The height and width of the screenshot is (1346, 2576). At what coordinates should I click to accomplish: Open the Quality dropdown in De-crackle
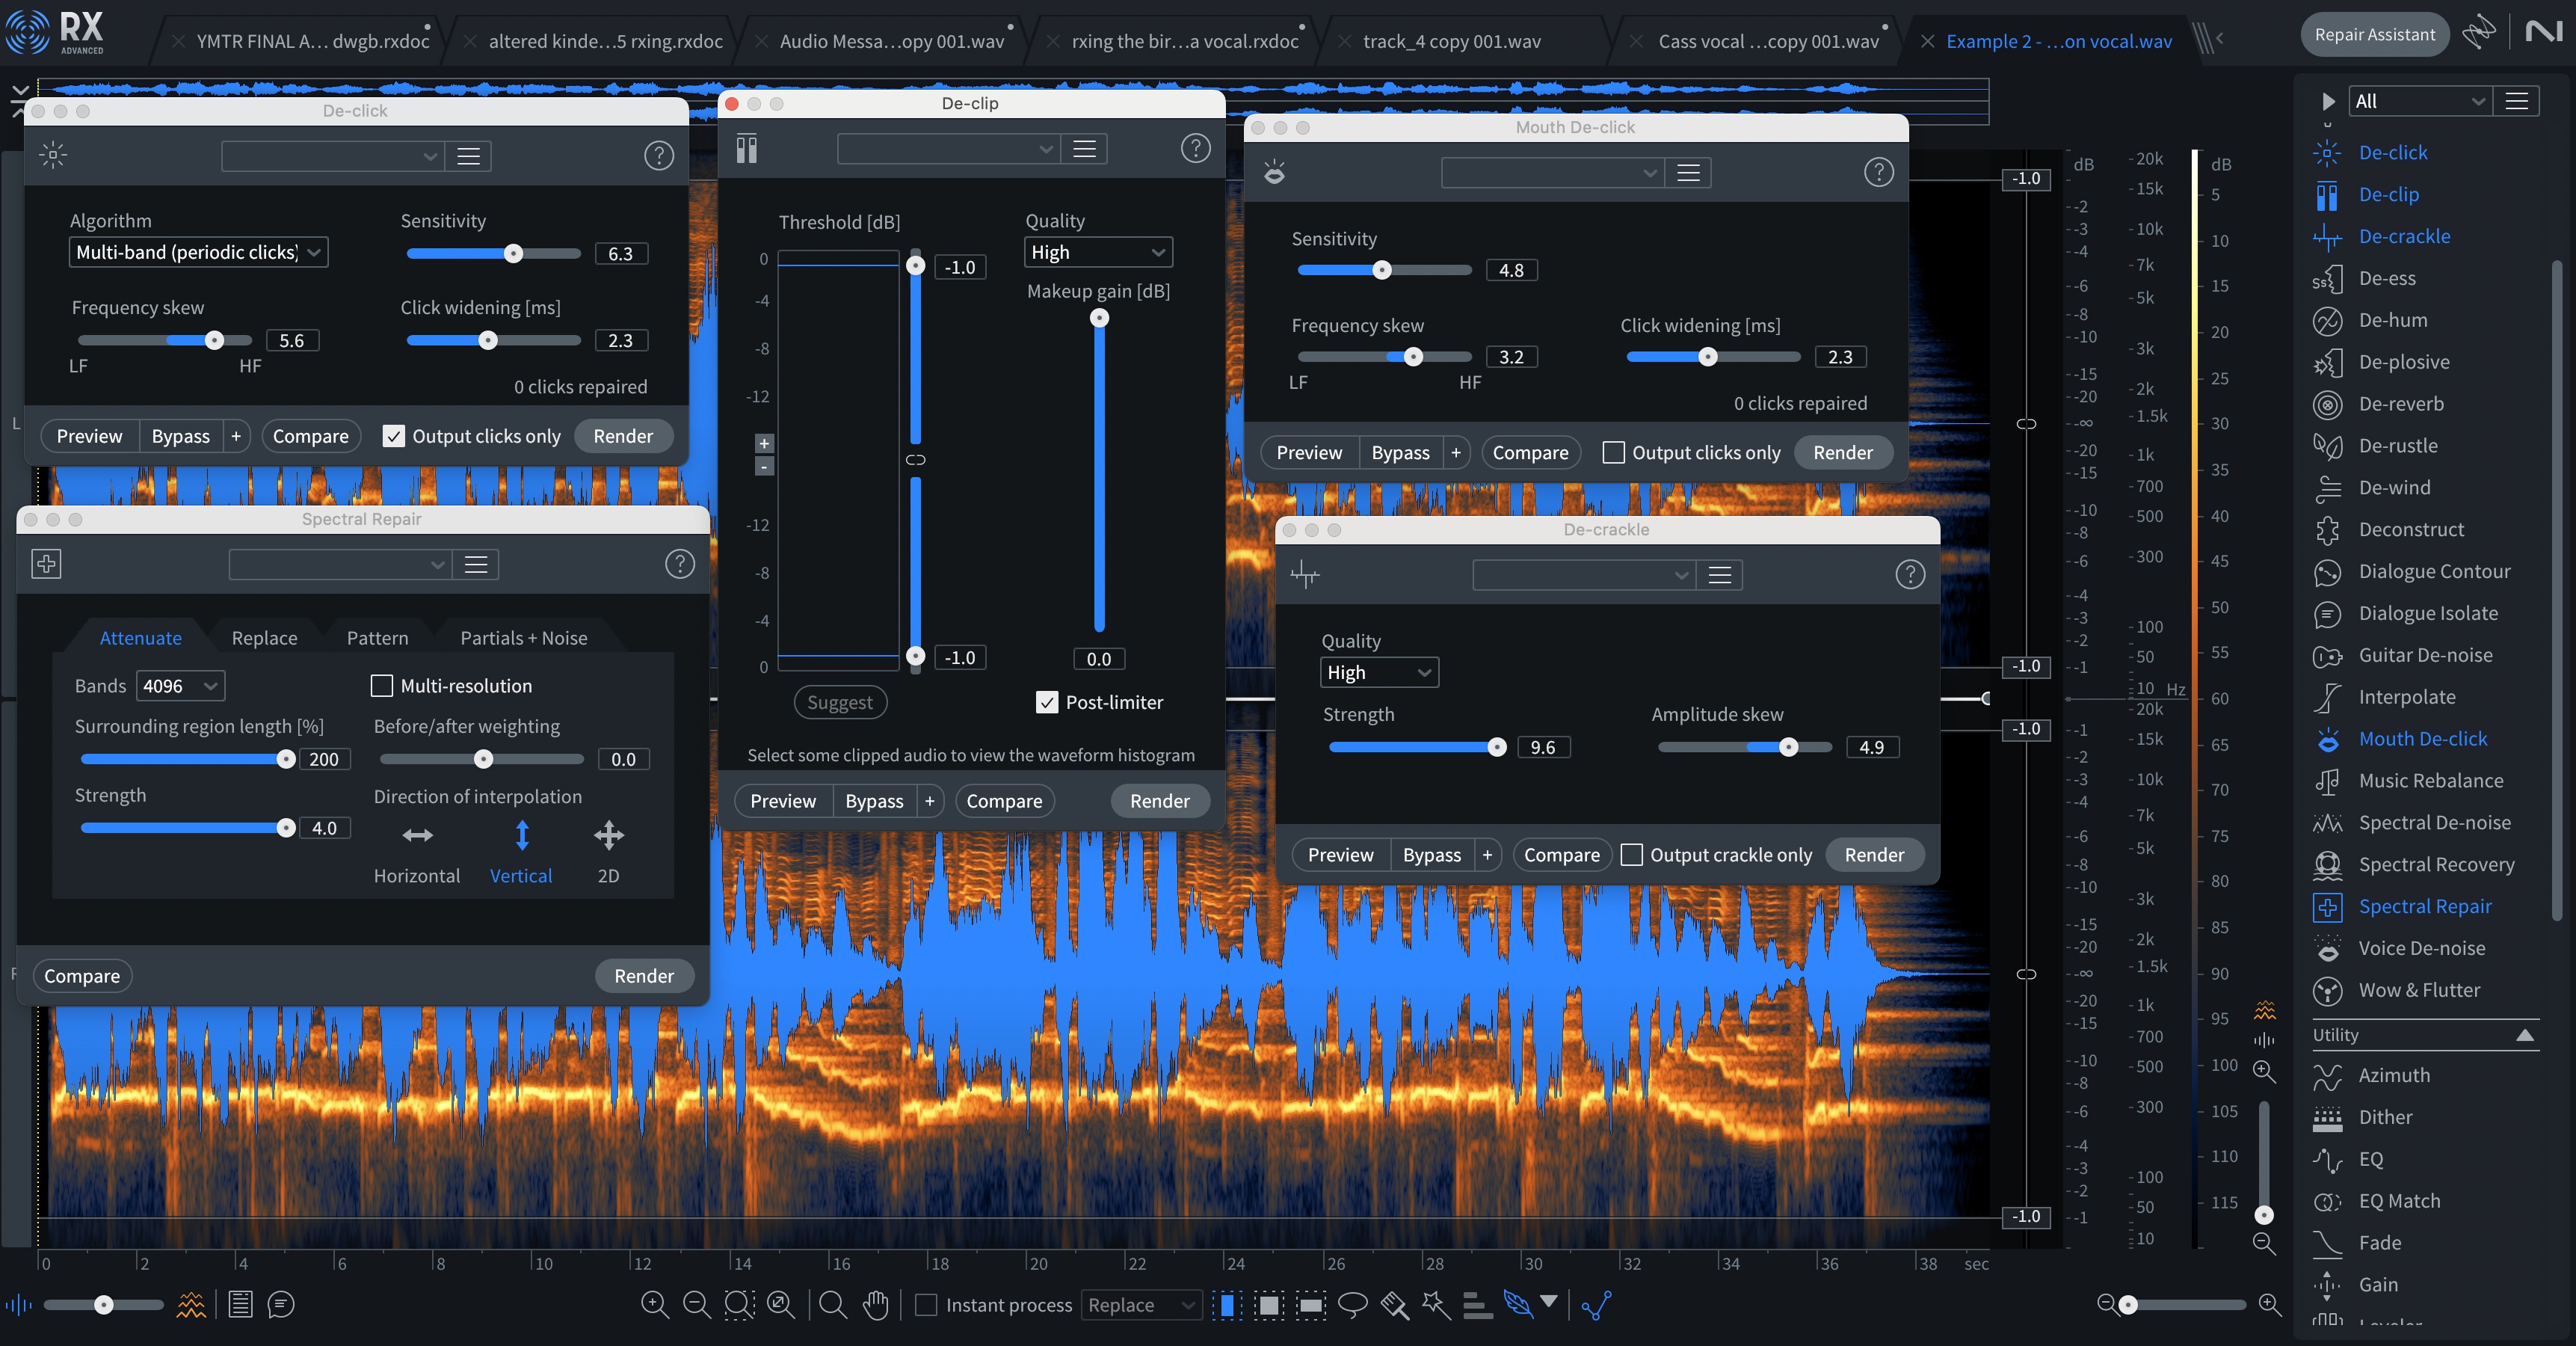1378,673
